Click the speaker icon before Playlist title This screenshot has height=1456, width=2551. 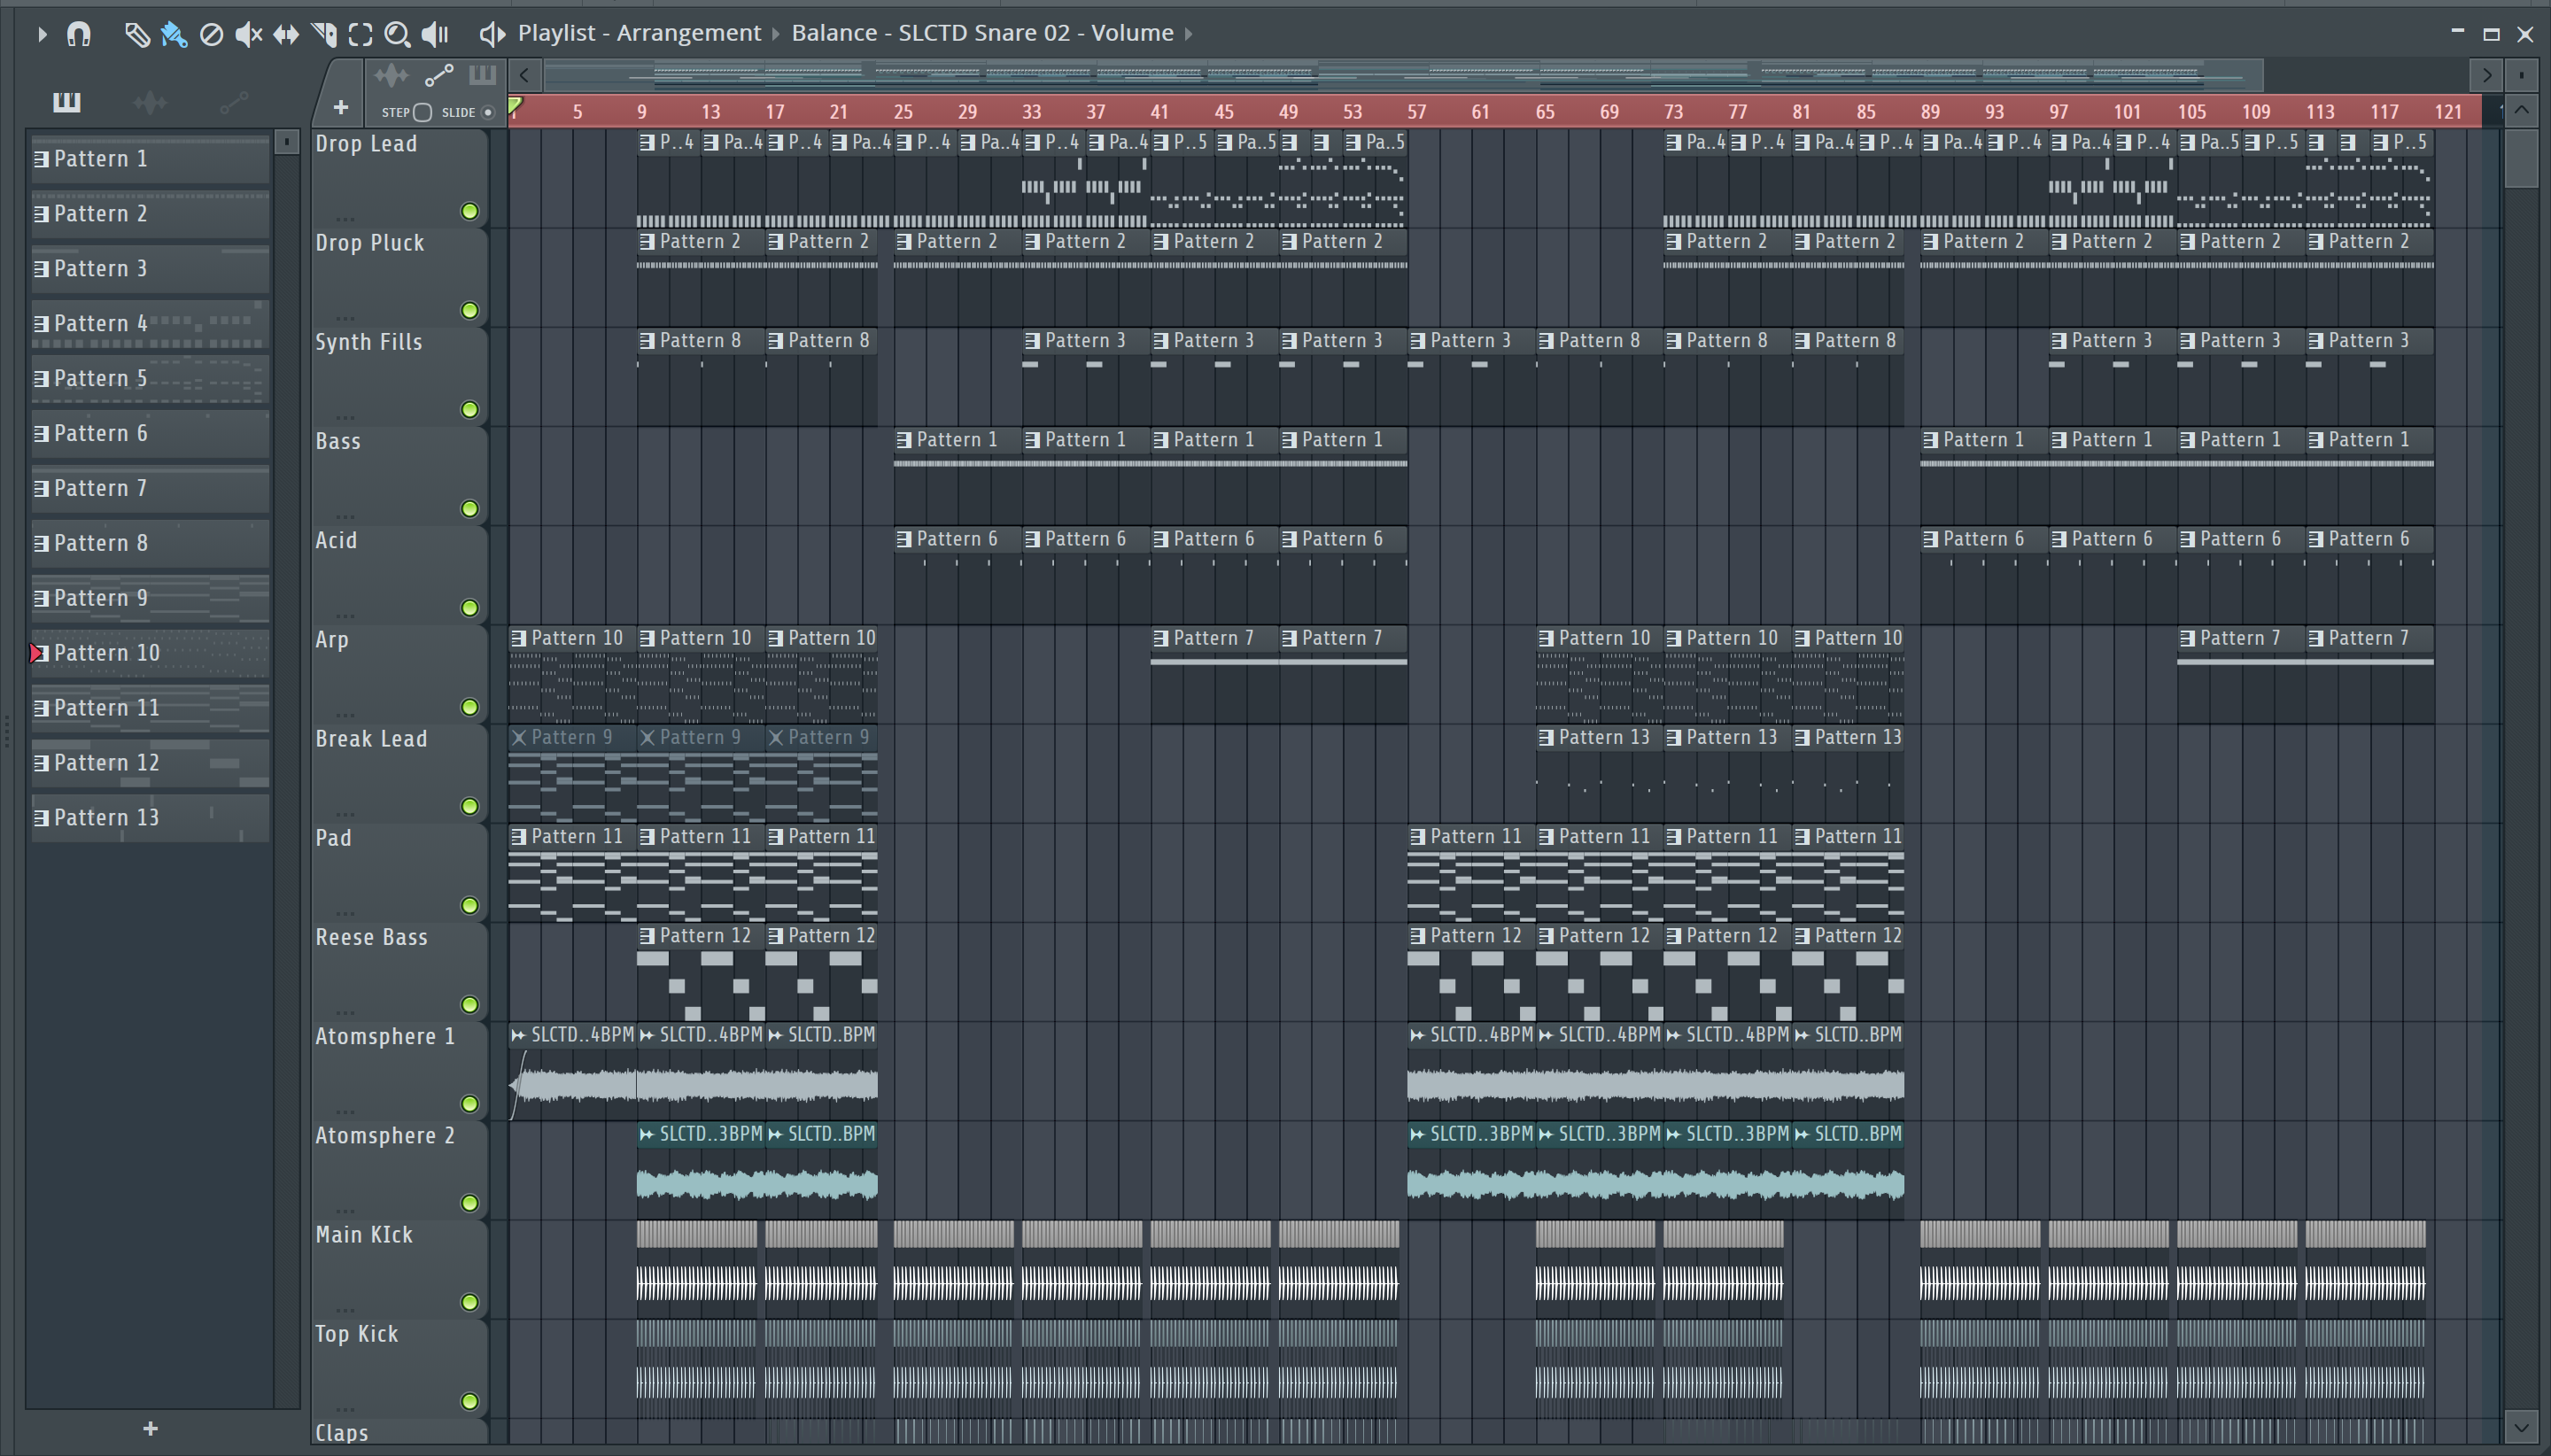tap(491, 34)
